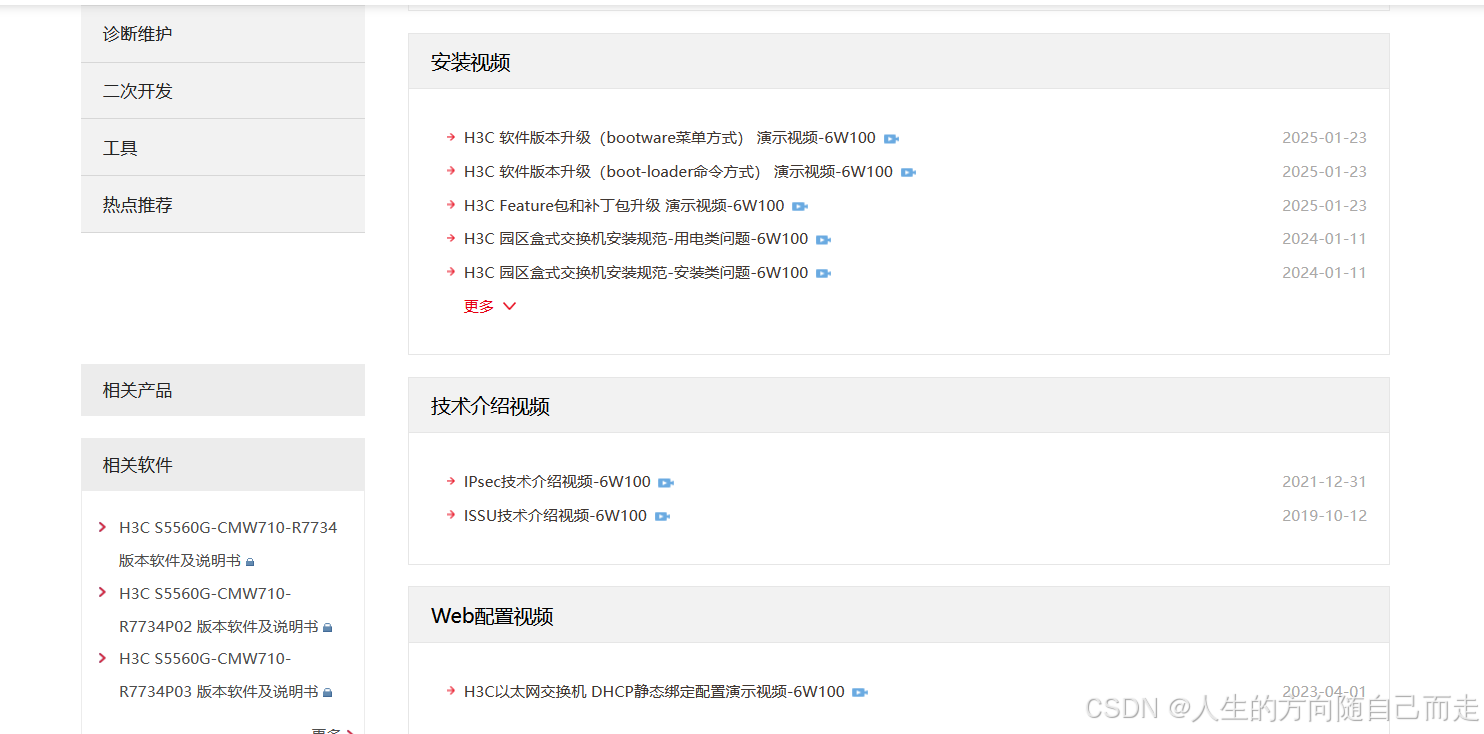The image size is (1484, 734).
Task: Click video icon beside 安装规范-用电类问题-6W100
Action: [823, 240]
